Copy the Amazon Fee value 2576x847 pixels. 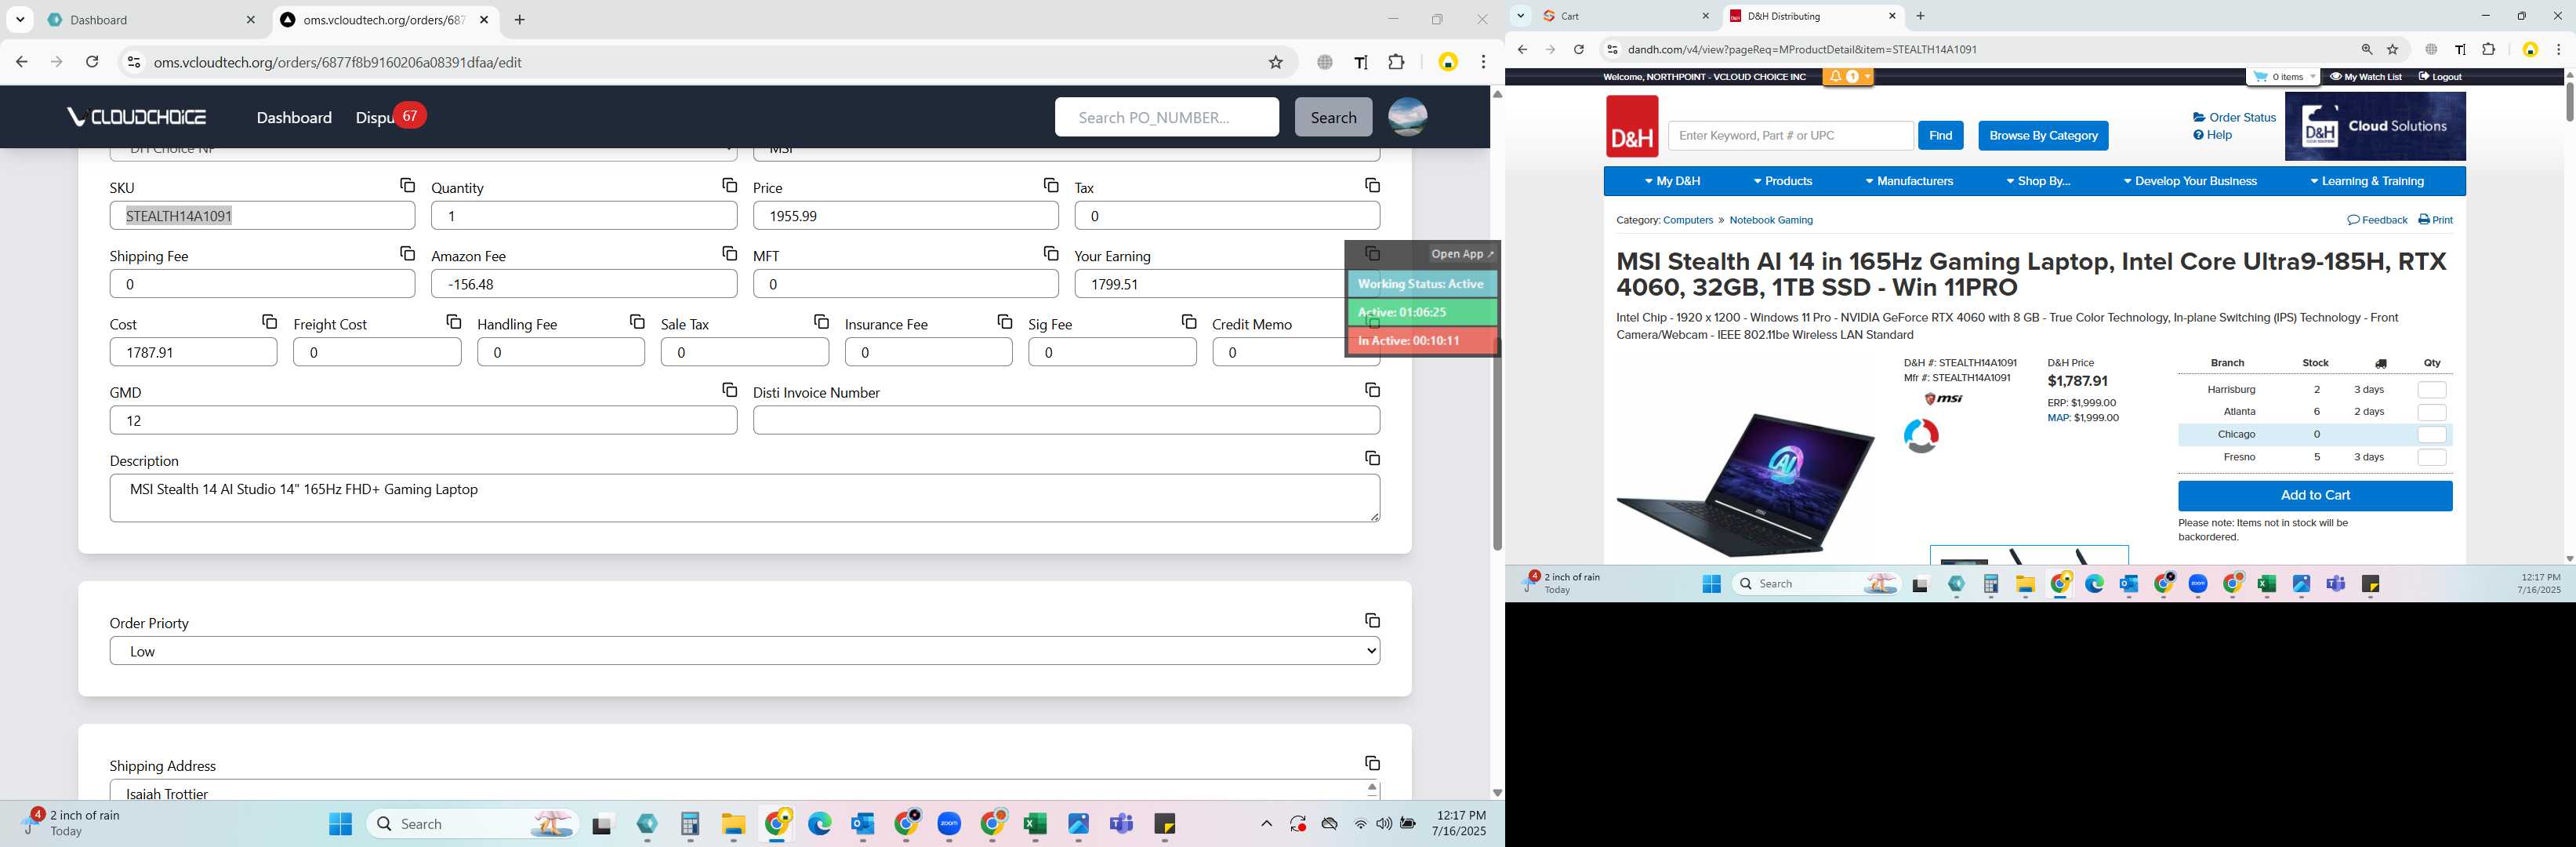point(729,254)
